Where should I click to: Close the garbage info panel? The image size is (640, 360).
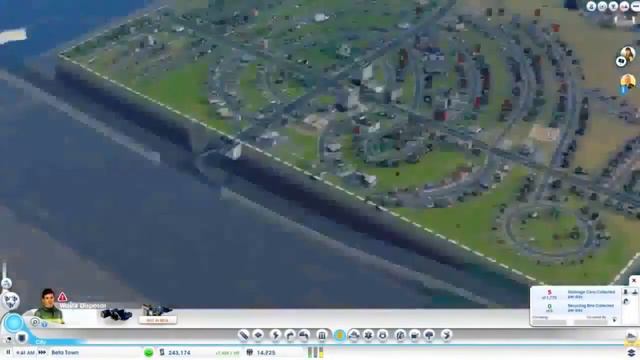pyautogui.click(x=634, y=281)
